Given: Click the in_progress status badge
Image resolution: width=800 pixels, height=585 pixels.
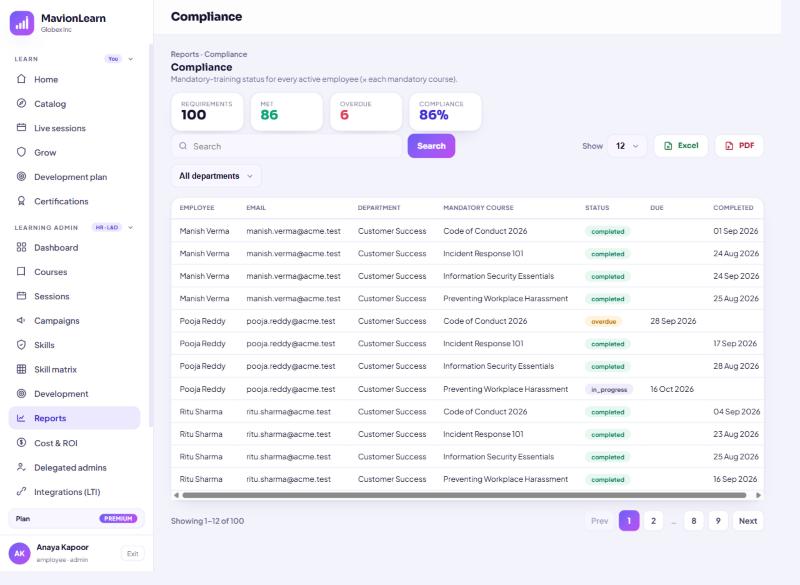Looking at the screenshot, I should pyautogui.click(x=609, y=389).
